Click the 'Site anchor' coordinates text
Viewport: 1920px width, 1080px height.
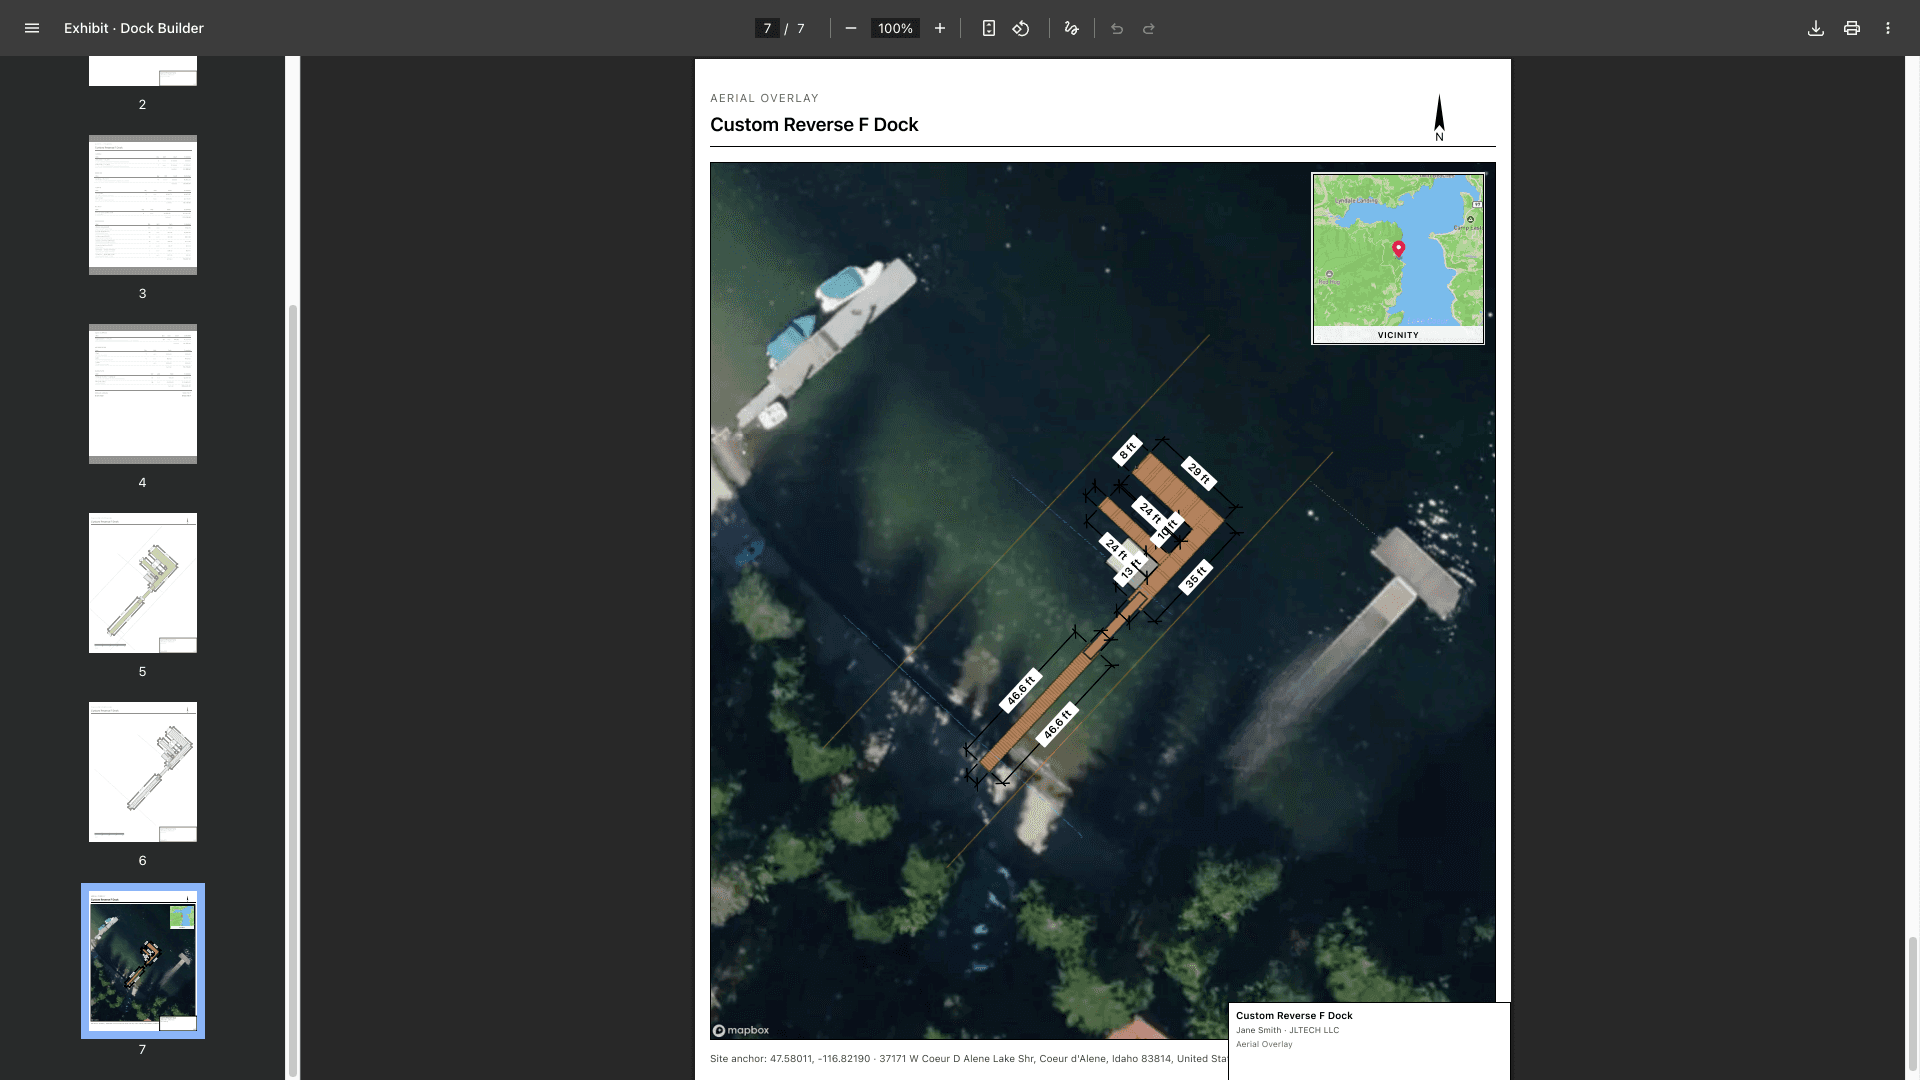pos(969,1058)
